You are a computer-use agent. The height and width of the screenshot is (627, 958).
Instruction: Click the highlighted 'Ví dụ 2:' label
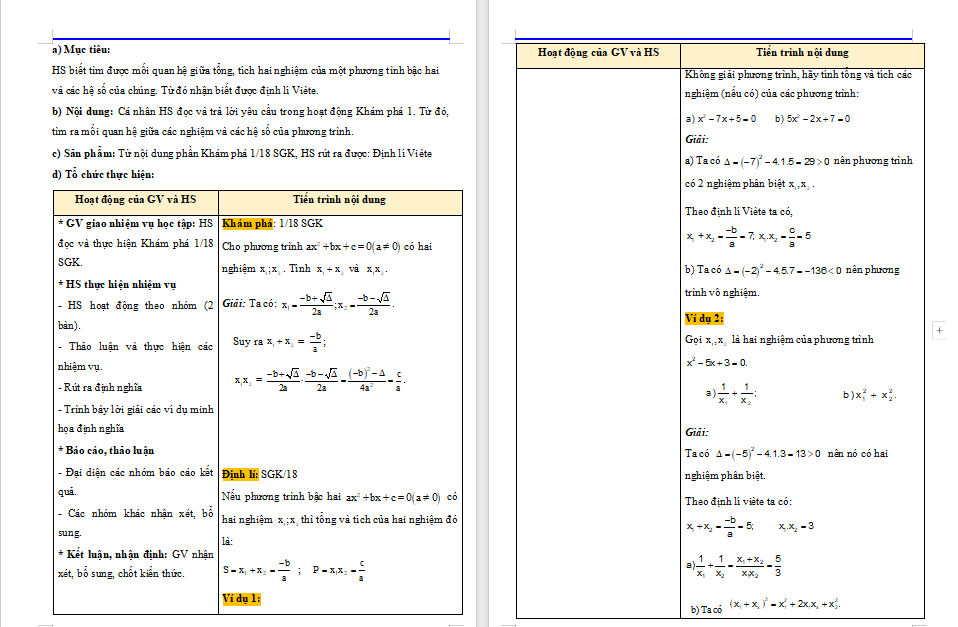pyautogui.click(x=704, y=318)
